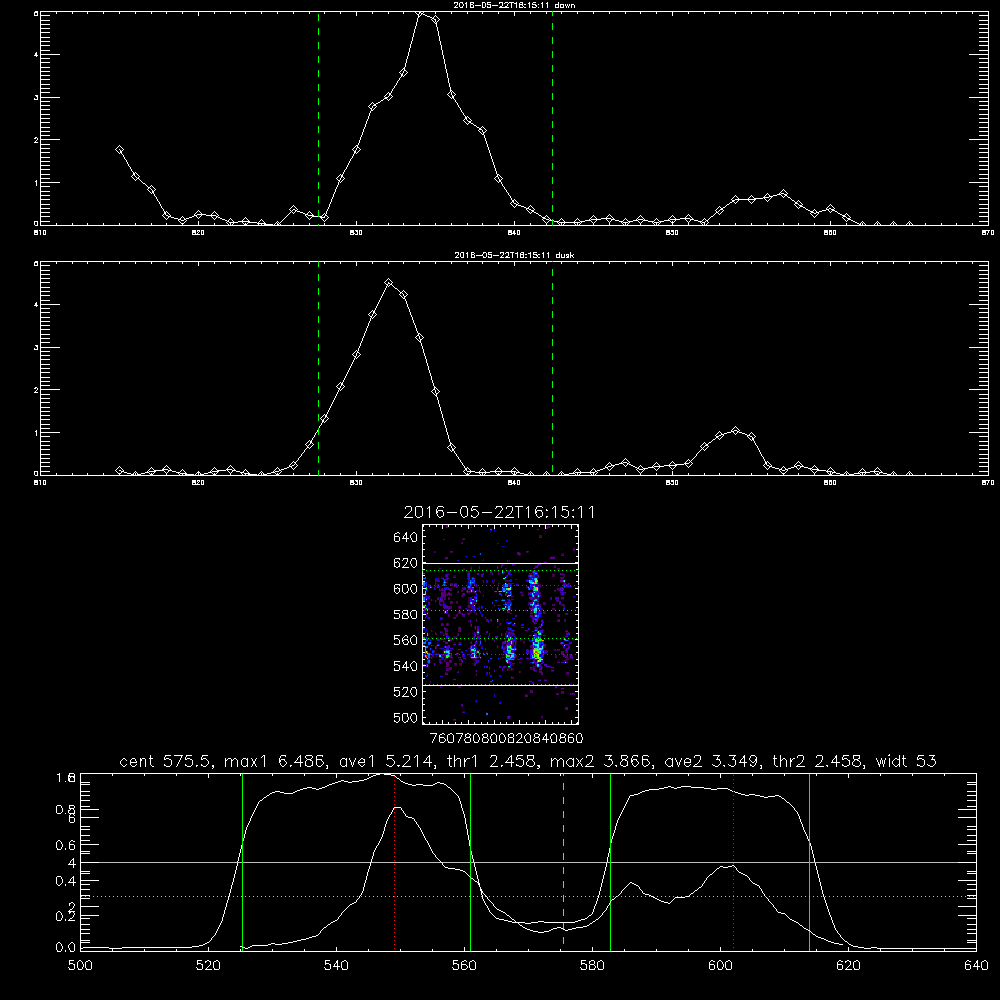Click the 840 x-axis label under dawn plot
Viewport: 1000px width, 1000px height.
tap(514, 233)
